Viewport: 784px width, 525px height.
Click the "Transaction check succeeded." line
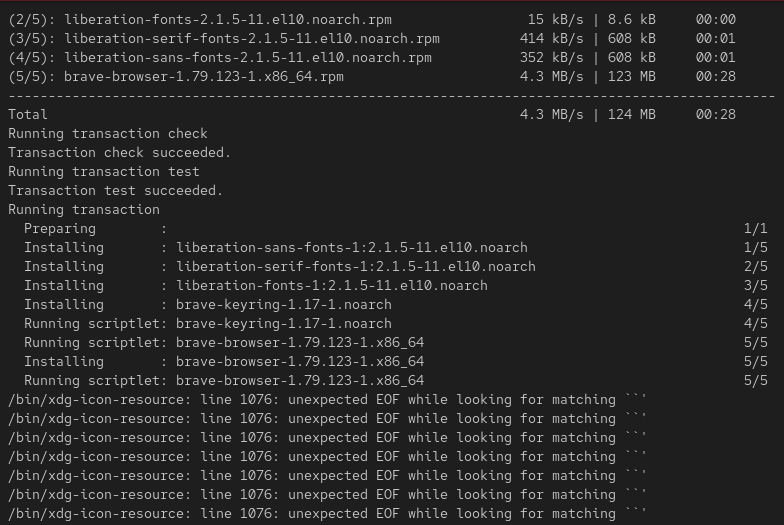pyautogui.click(x=119, y=152)
